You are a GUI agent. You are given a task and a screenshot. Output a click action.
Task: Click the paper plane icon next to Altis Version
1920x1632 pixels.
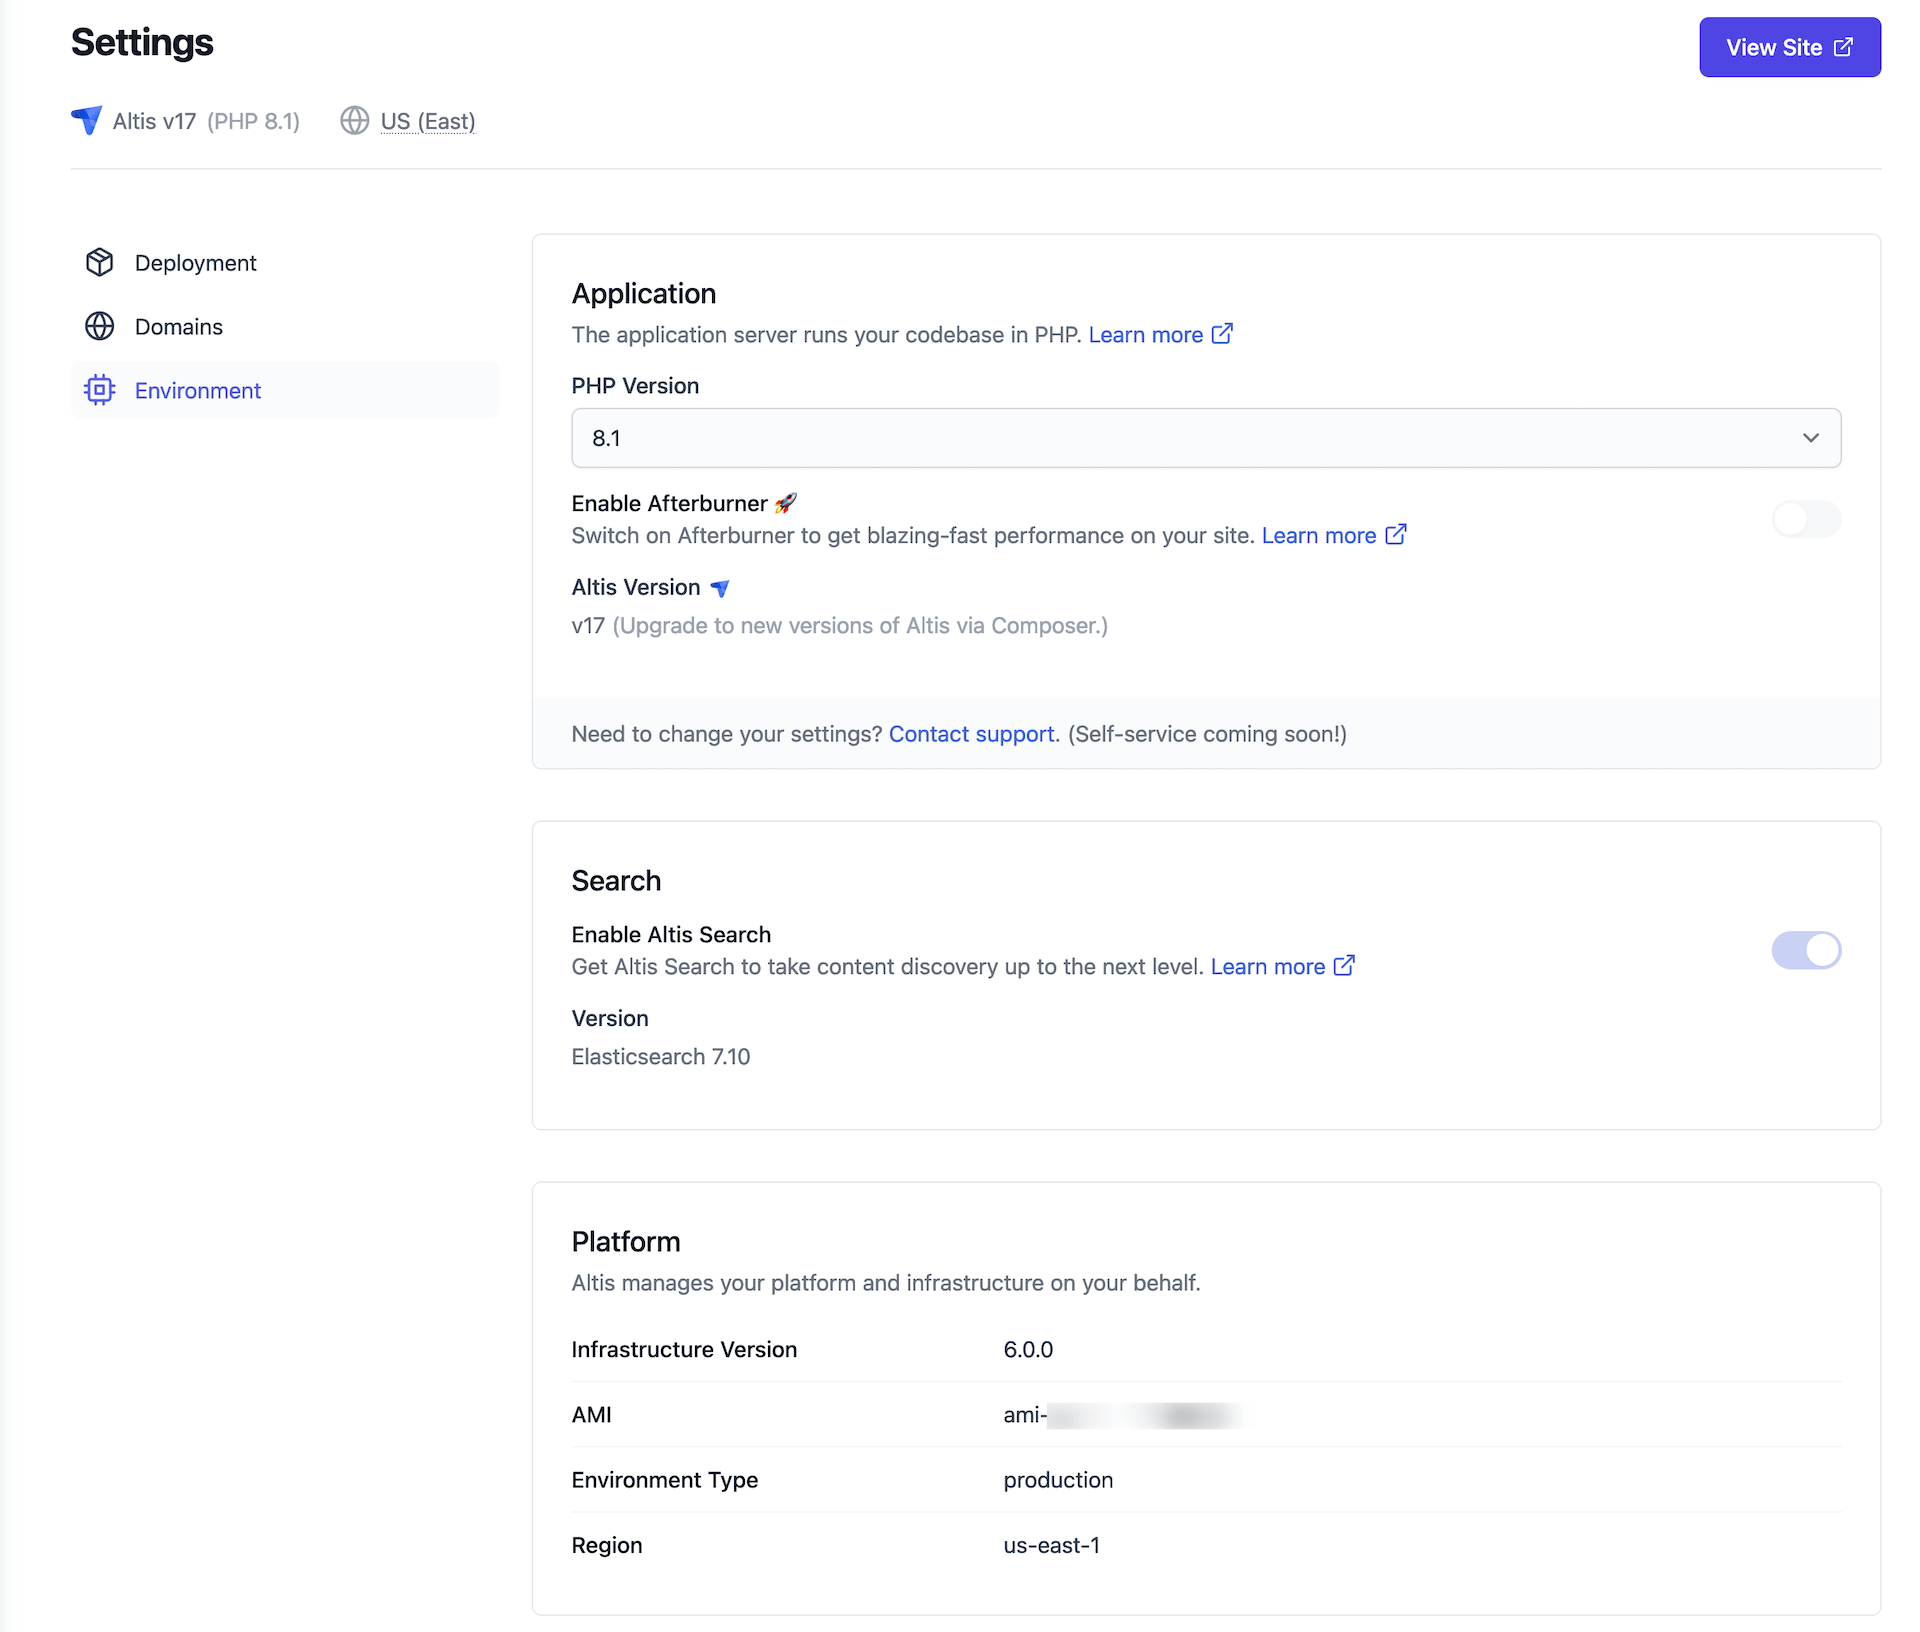coord(719,588)
